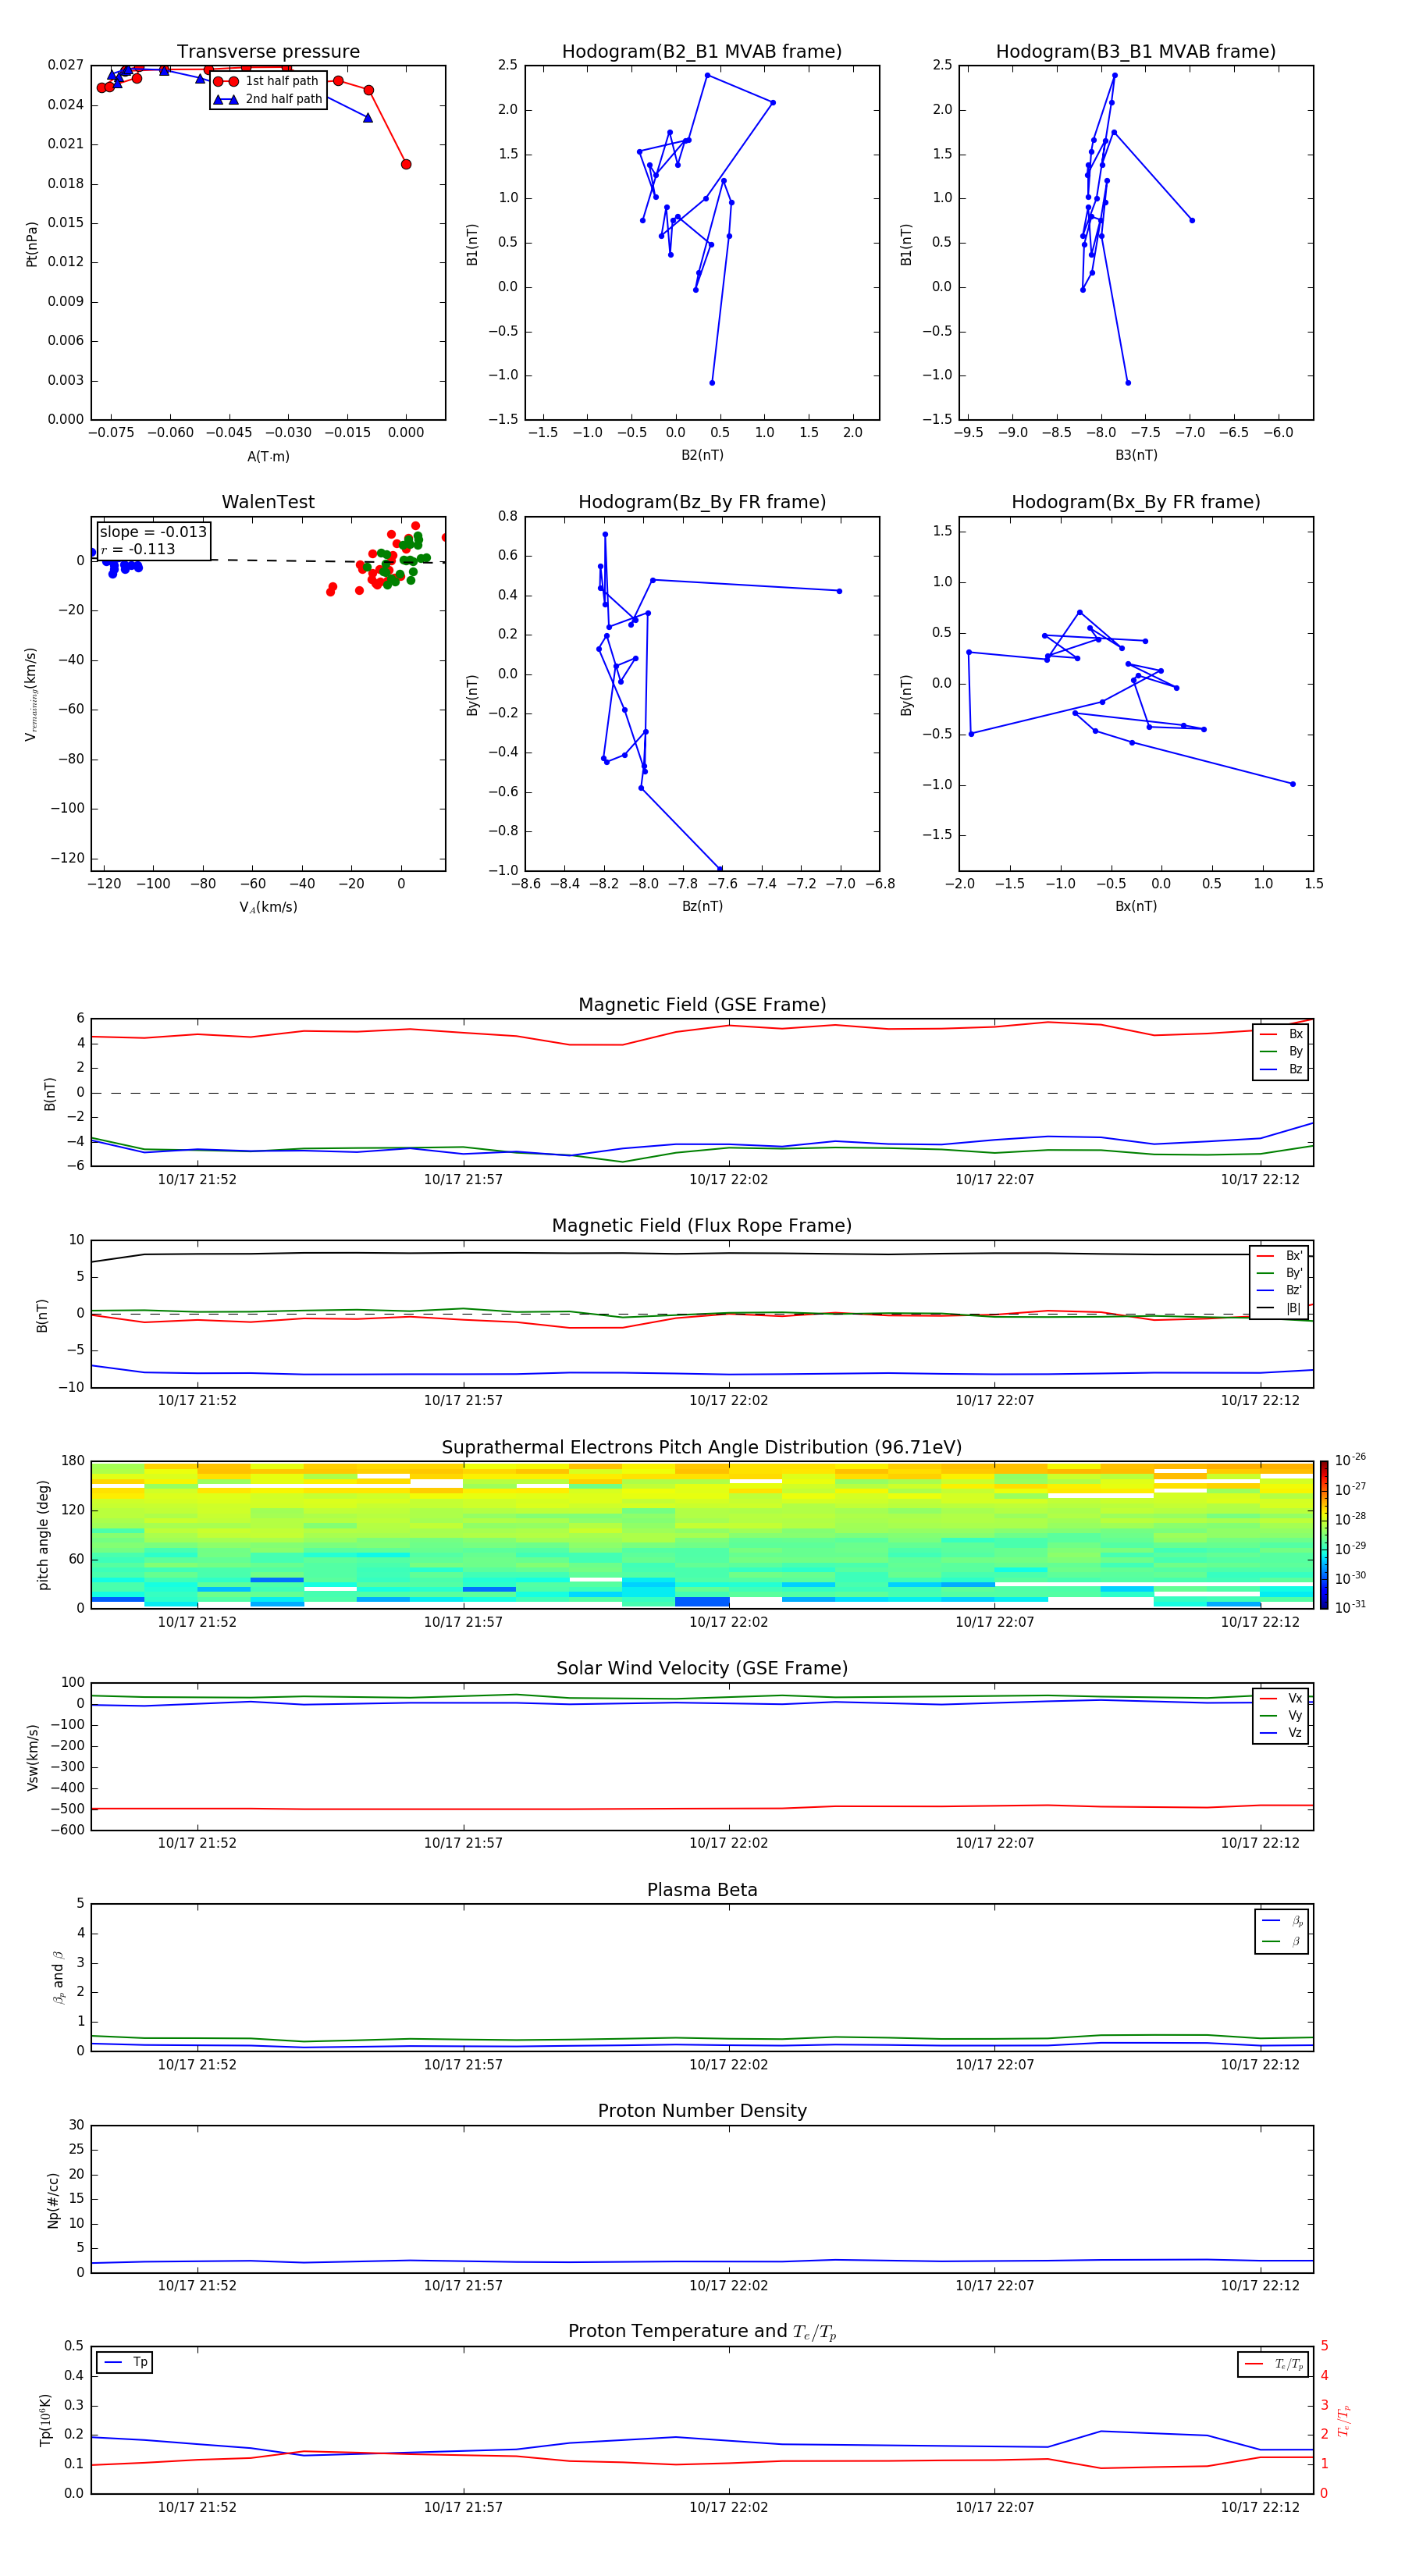The height and width of the screenshot is (2576, 1405).
Task: Click the "Hodogram(Bz_By FR frame)" title
Action: (702, 502)
